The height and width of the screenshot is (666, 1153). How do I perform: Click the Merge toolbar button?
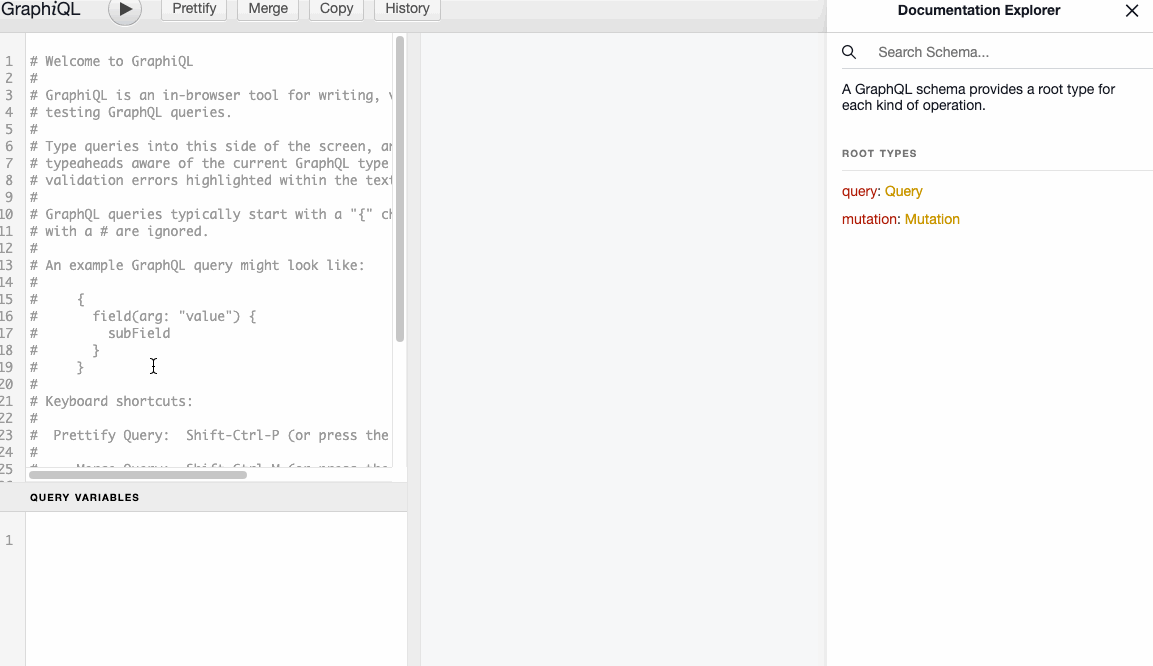(x=267, y=9)
